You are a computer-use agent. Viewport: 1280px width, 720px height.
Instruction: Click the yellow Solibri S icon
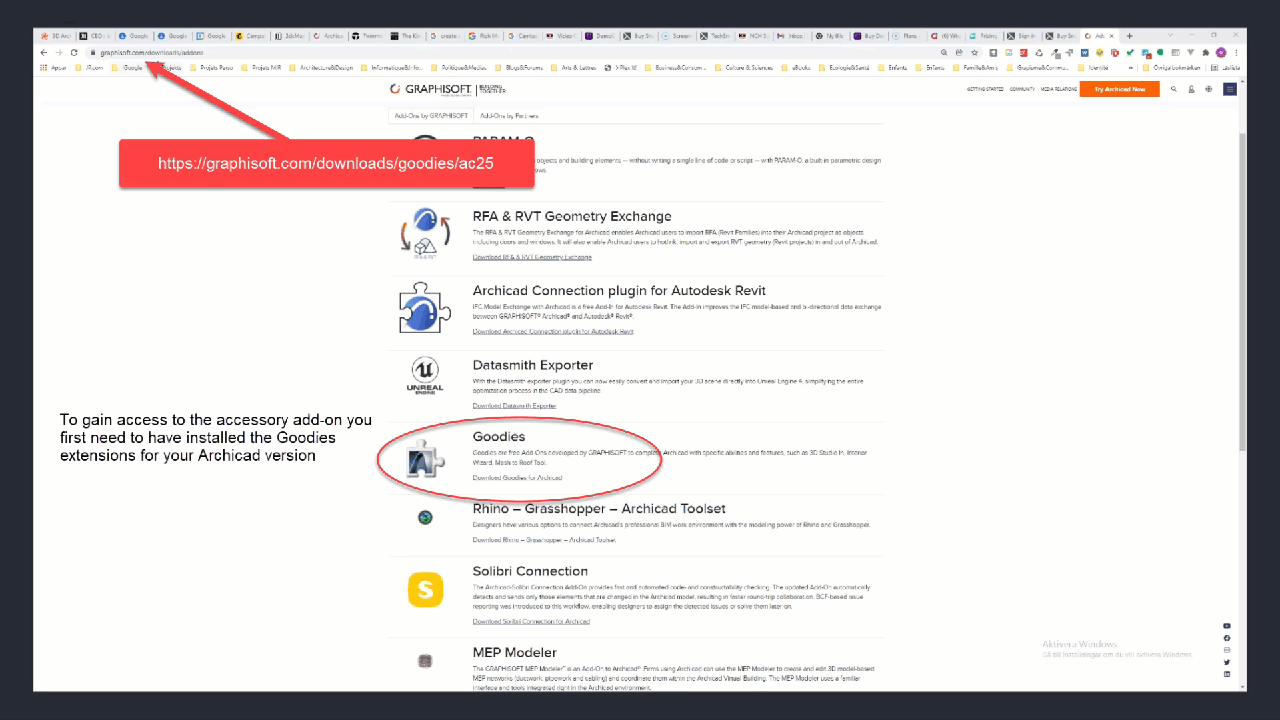pos(425,589)
